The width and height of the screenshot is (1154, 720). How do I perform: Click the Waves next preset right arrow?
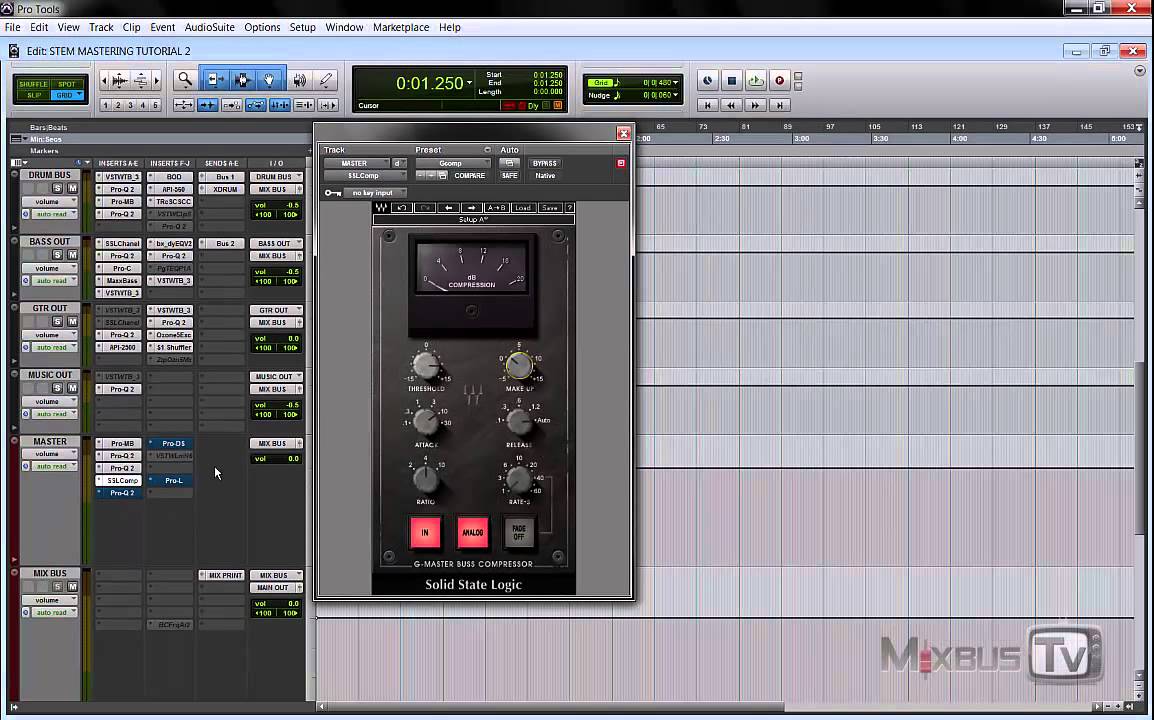(x=472, y=208)
